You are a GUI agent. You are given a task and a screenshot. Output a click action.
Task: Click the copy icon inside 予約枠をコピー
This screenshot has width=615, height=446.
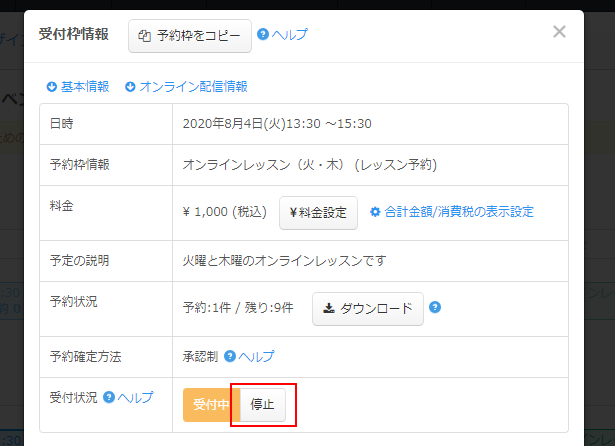pyautogui.click(x=145, y=36)
